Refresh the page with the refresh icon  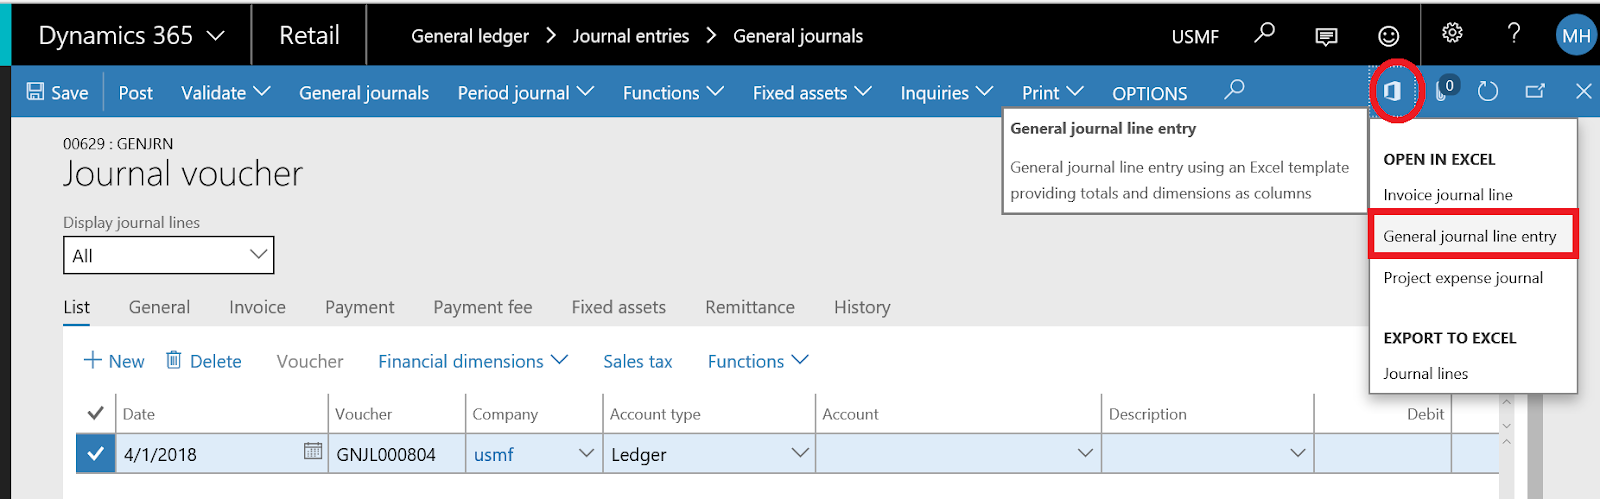(1488, 92)
